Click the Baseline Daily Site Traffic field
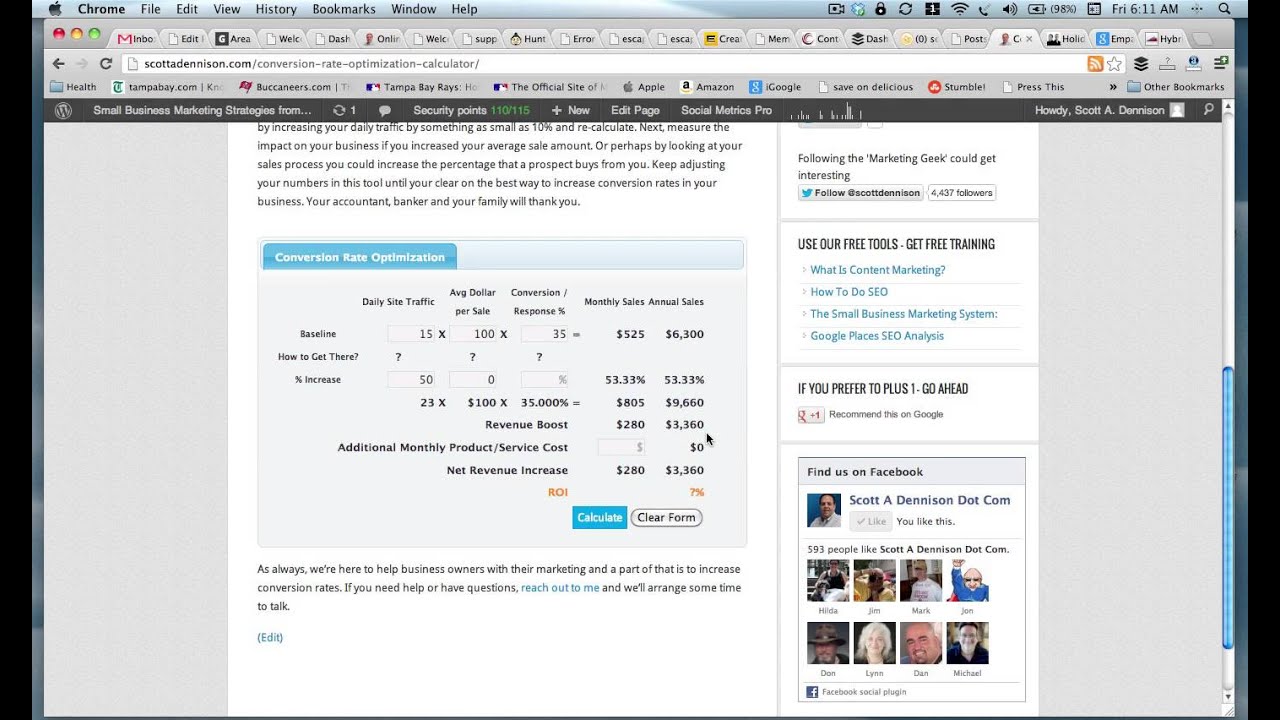Screen dimensions: 1280x720 pos(411,334)
